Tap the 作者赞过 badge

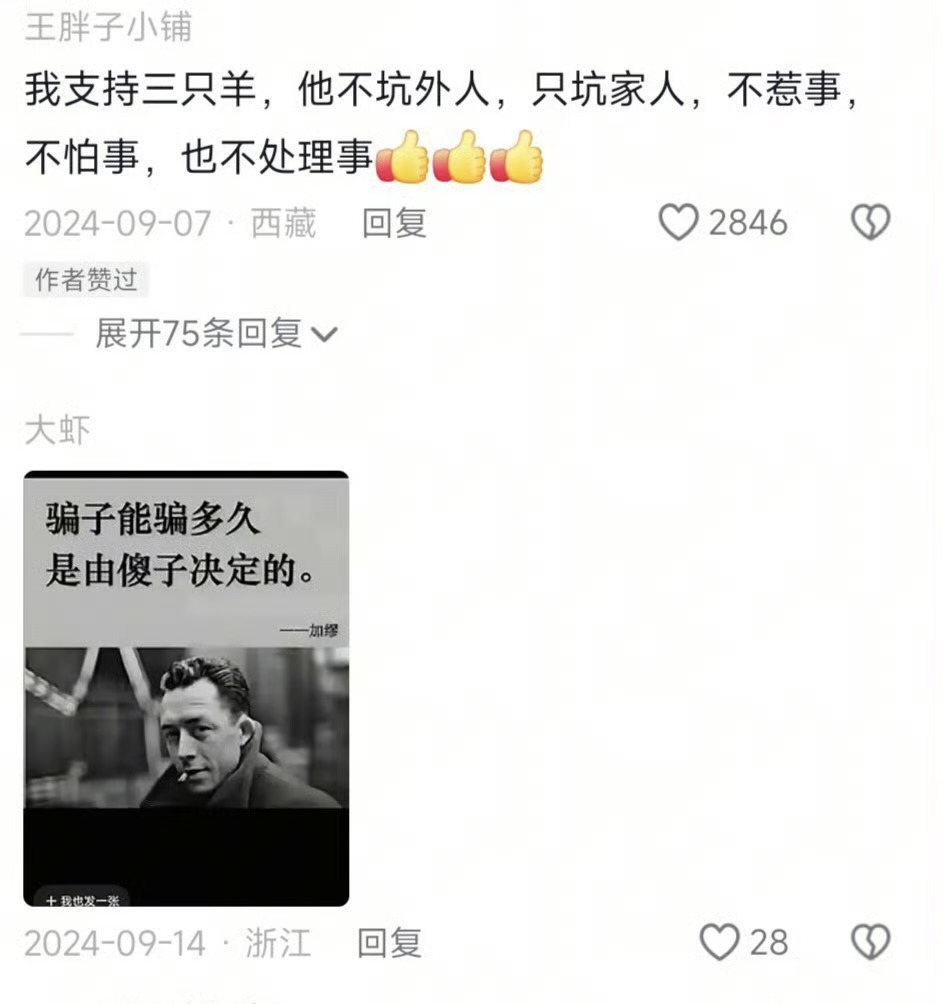pyautogui.click(x=86, y=280)
